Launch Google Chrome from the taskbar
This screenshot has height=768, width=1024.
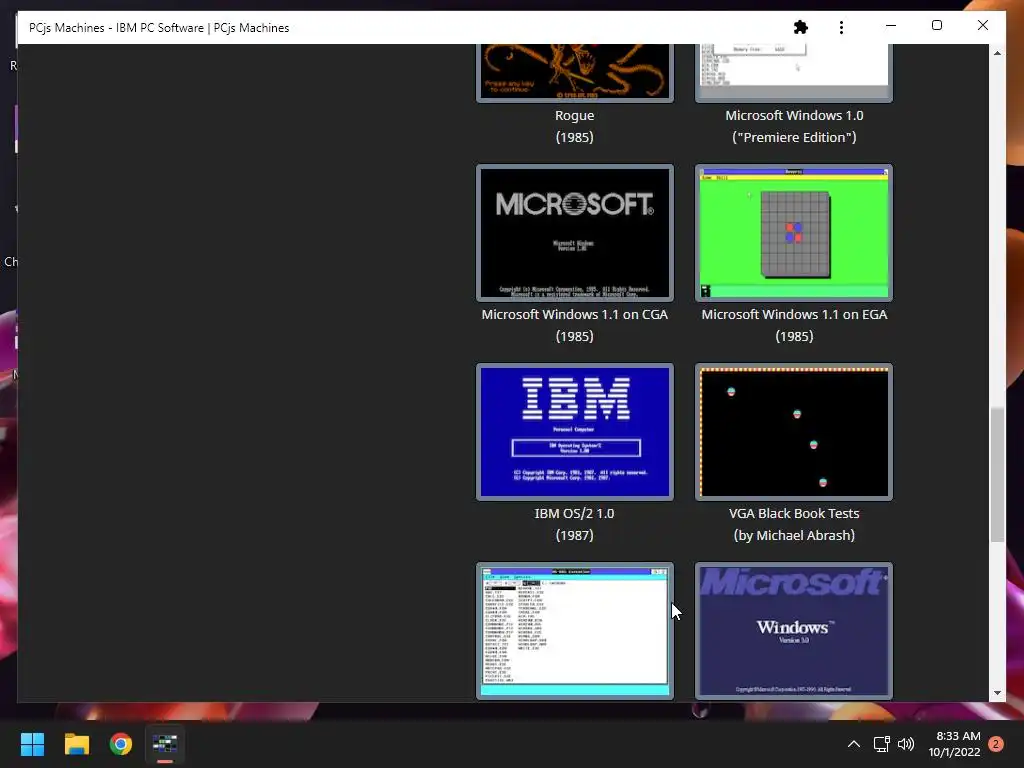pyautogui.click(x=121, y=744)
